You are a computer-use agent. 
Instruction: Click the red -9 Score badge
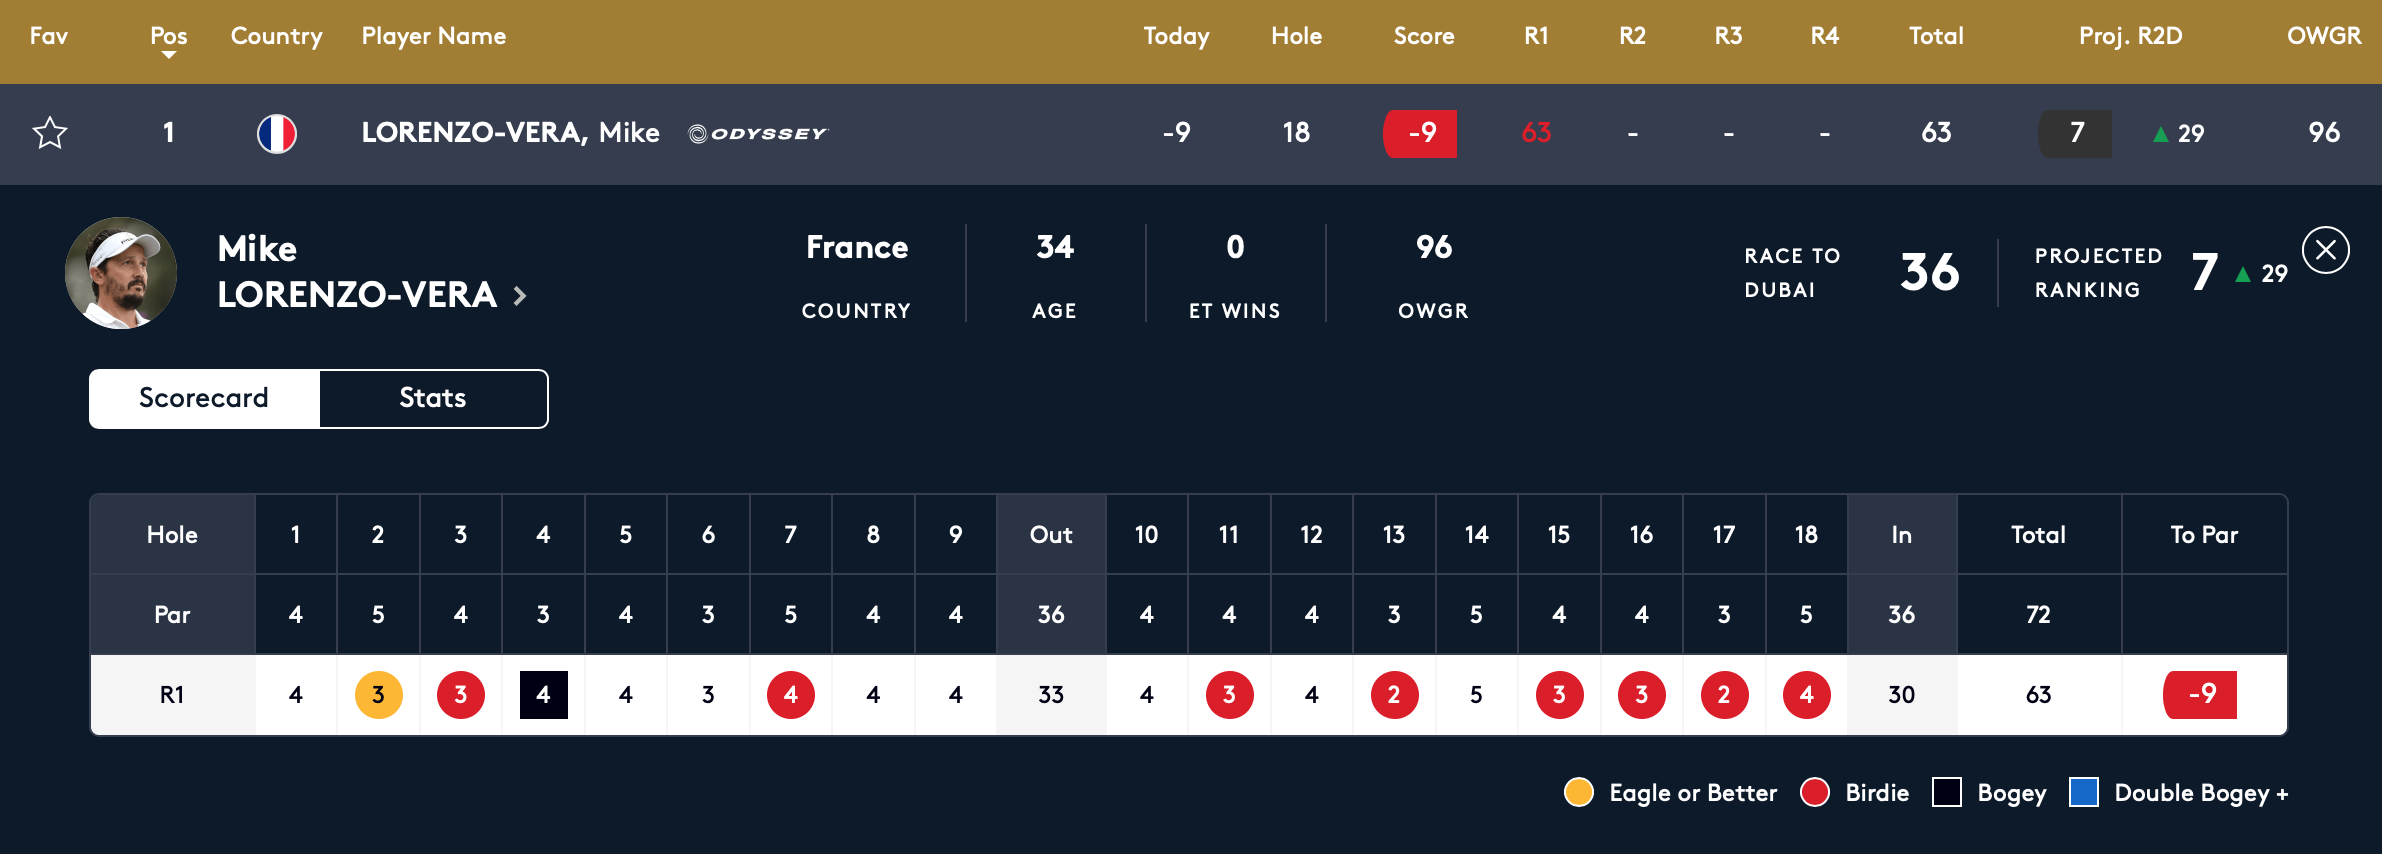click(x=1420, y=133)
